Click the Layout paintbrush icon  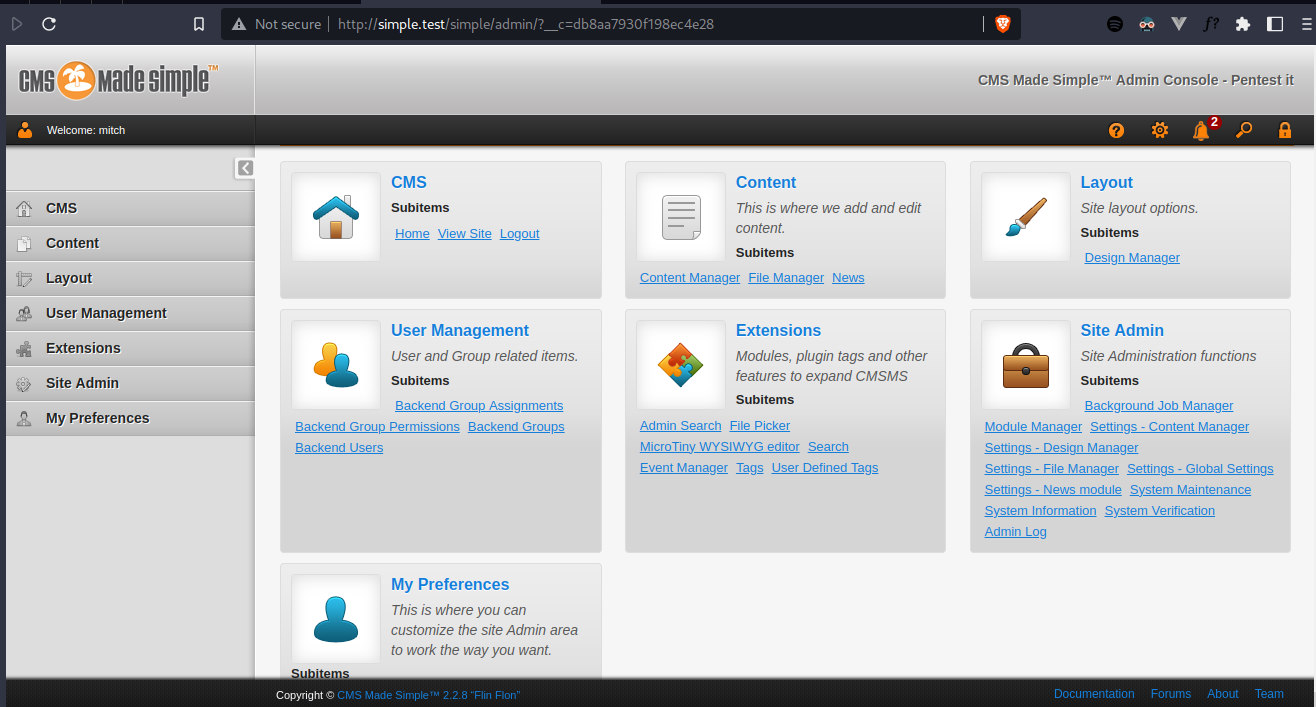click(1025, 217)
